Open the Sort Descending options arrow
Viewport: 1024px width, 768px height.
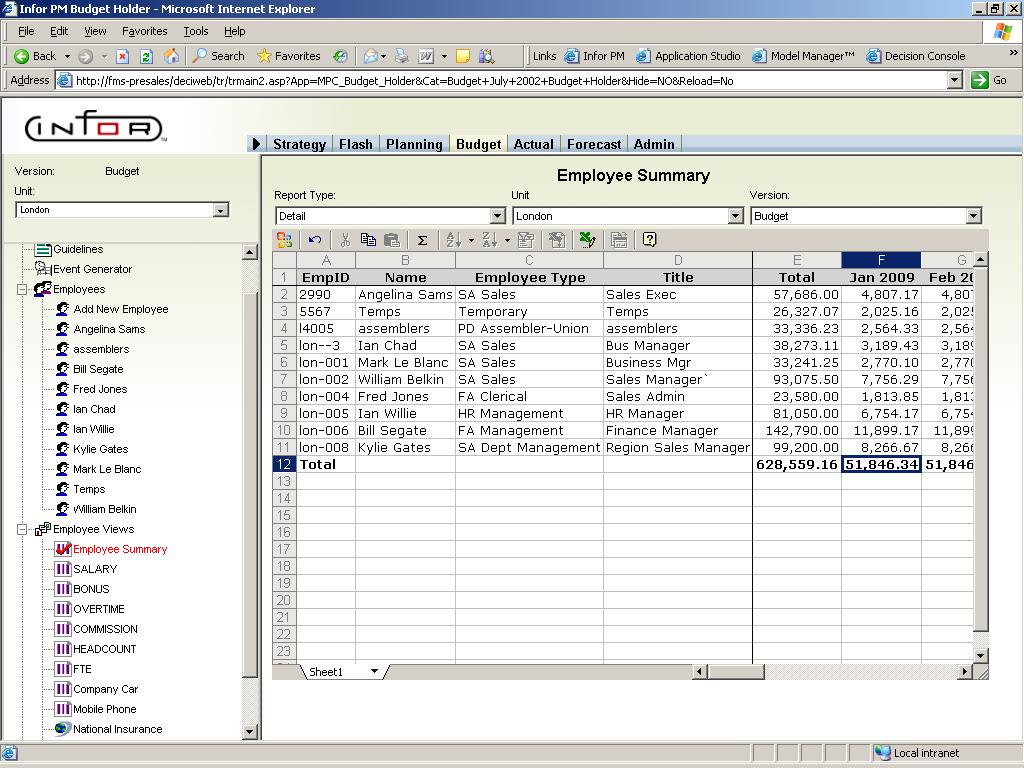pyautogui.click(x=507, y=240)
